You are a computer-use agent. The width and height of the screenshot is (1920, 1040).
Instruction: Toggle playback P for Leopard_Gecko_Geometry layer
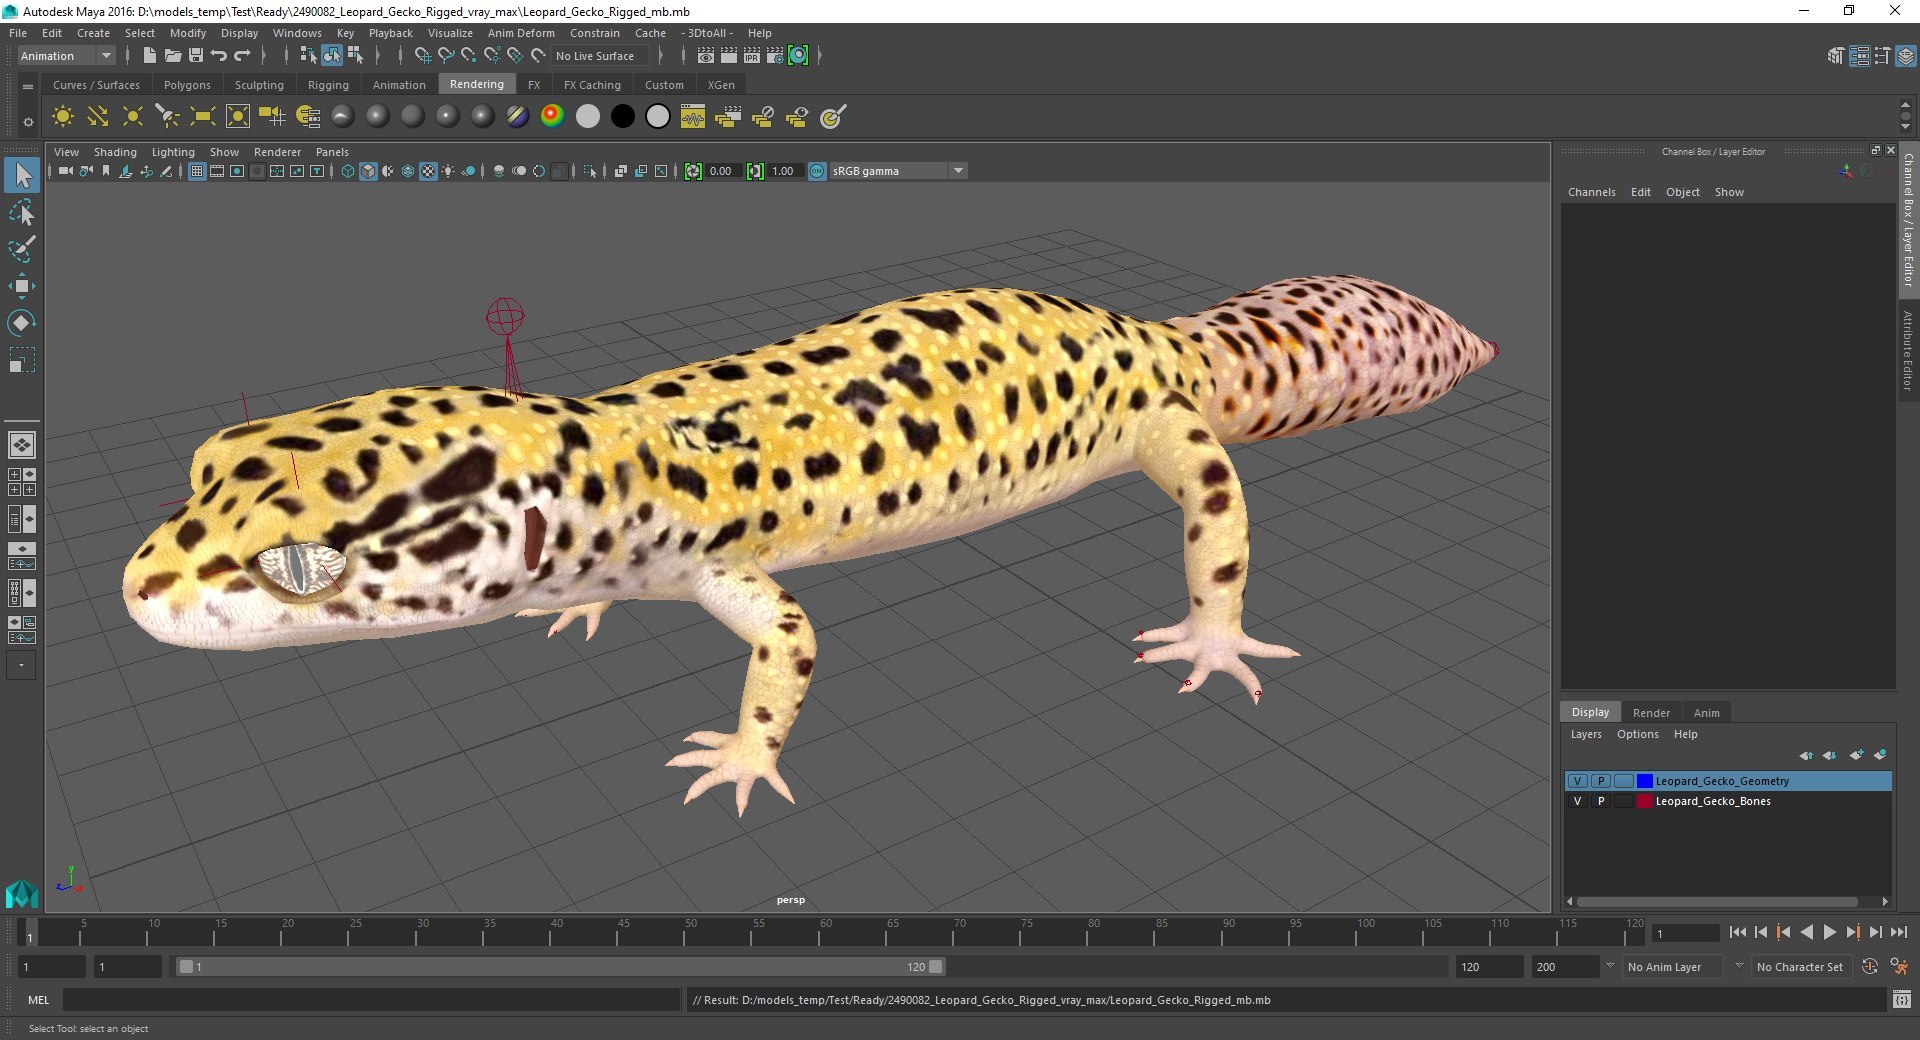click(x=1601, y=781)
